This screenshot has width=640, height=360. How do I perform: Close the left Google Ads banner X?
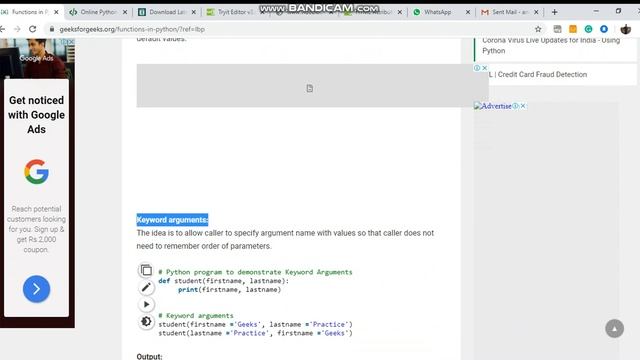(71, 42)
